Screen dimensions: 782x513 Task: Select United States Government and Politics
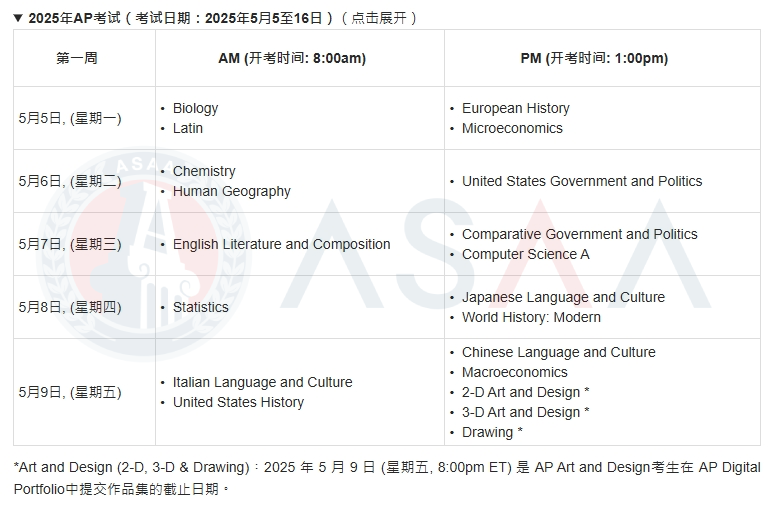tap(582, 181)
